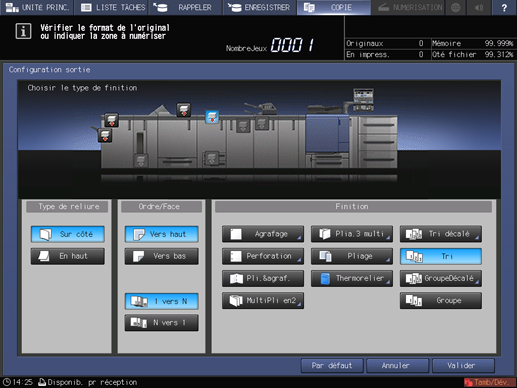Select the highlighted blue output tray icon

(212, 117)
